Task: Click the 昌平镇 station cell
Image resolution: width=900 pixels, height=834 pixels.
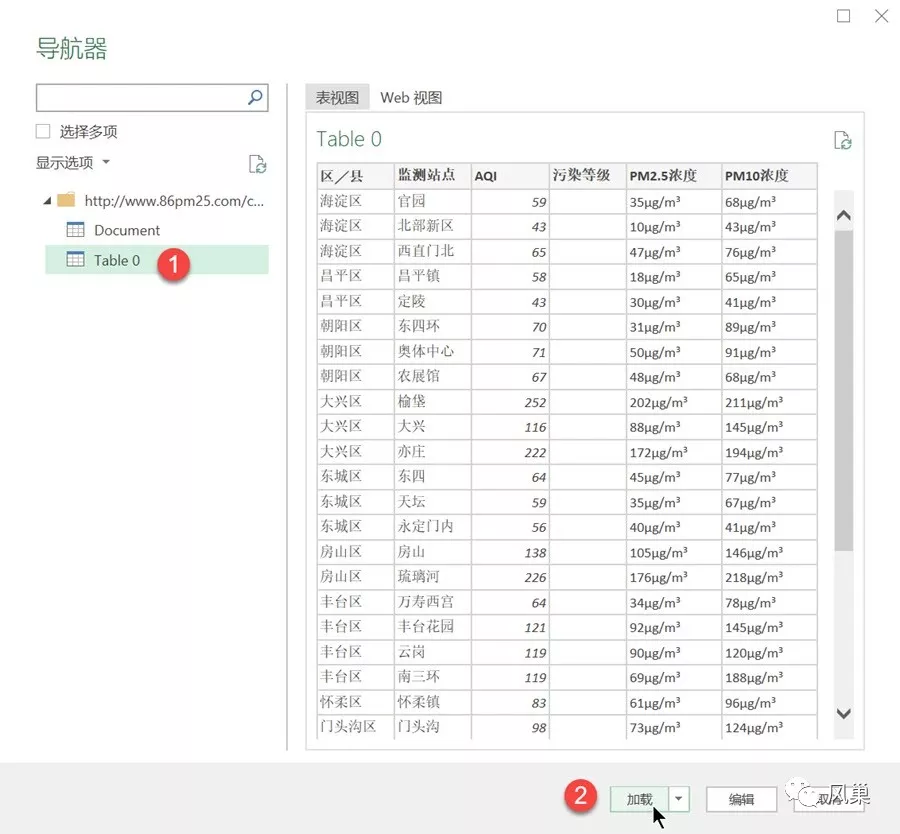Action: [432, 276]
